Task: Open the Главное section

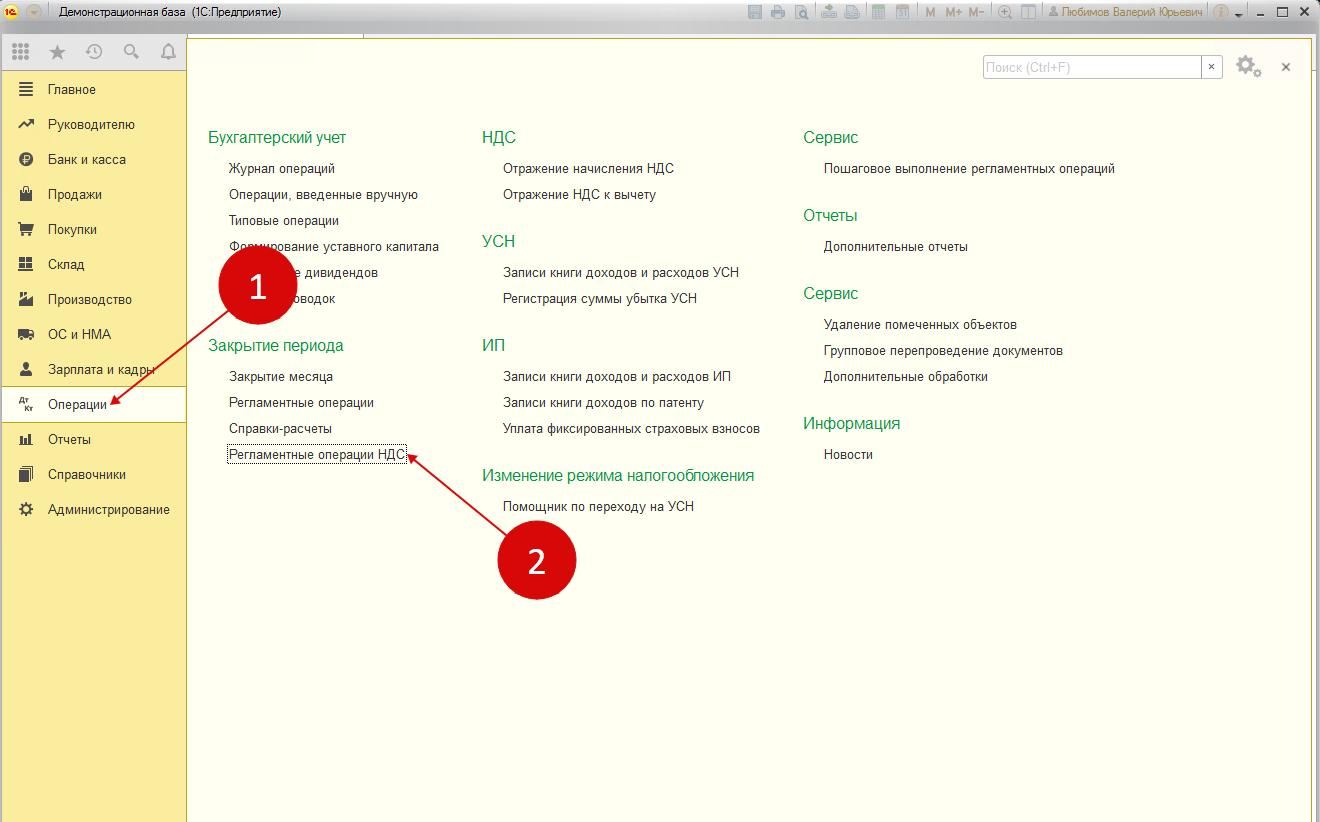Action: 93,90
